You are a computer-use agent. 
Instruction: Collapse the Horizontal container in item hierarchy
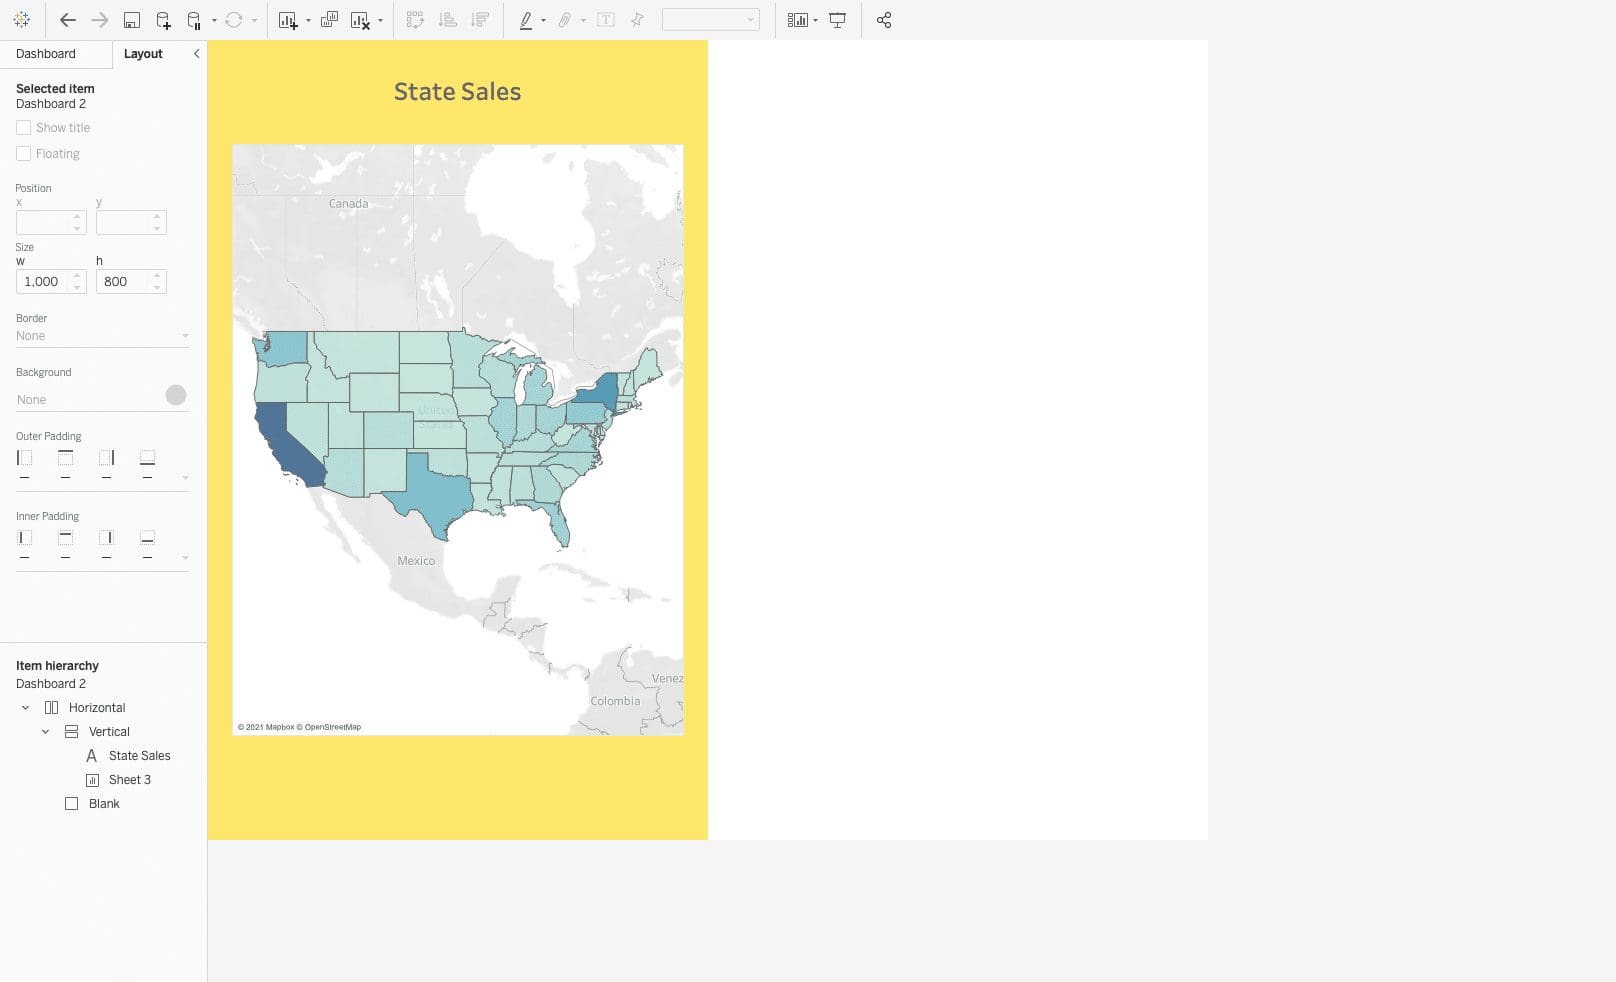[26, 707]
